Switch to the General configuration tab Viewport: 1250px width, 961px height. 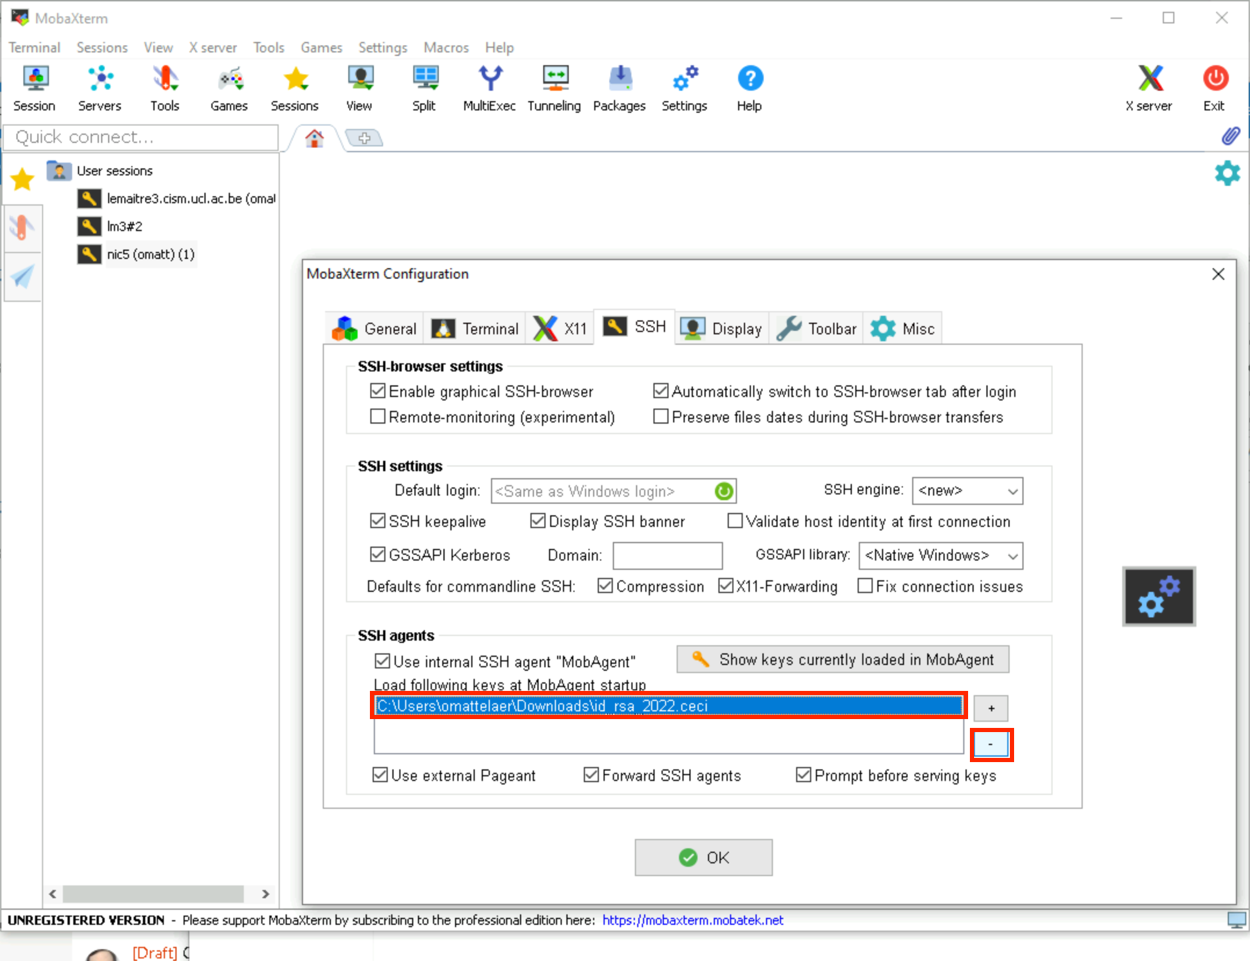375,329
